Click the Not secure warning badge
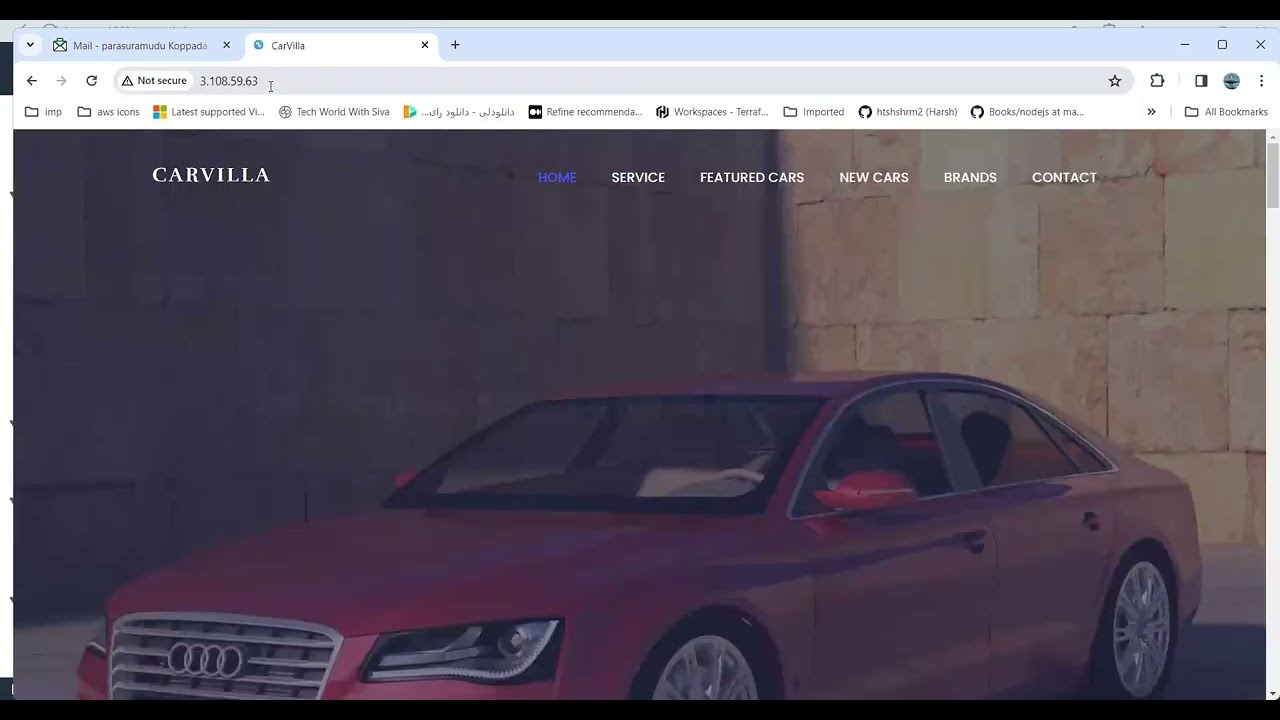 point(155,81)
